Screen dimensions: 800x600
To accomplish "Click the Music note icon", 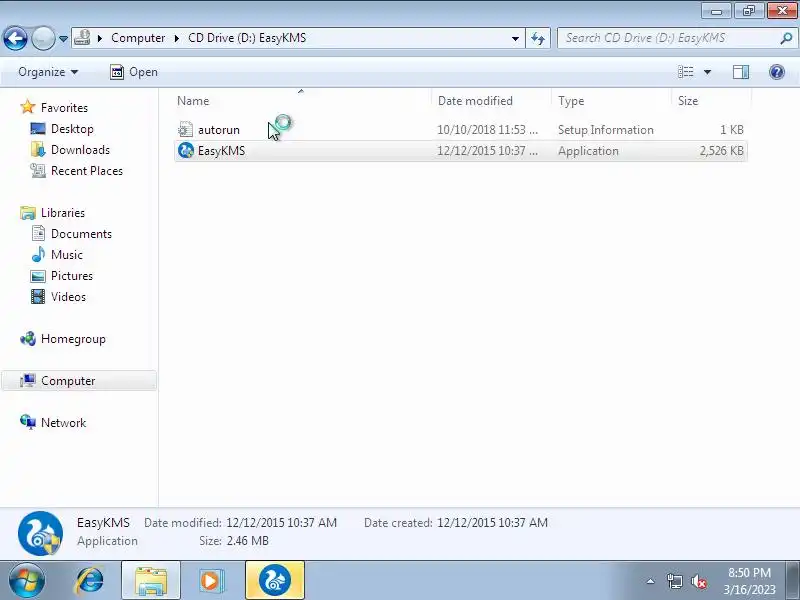I will (x=38, y=255).
